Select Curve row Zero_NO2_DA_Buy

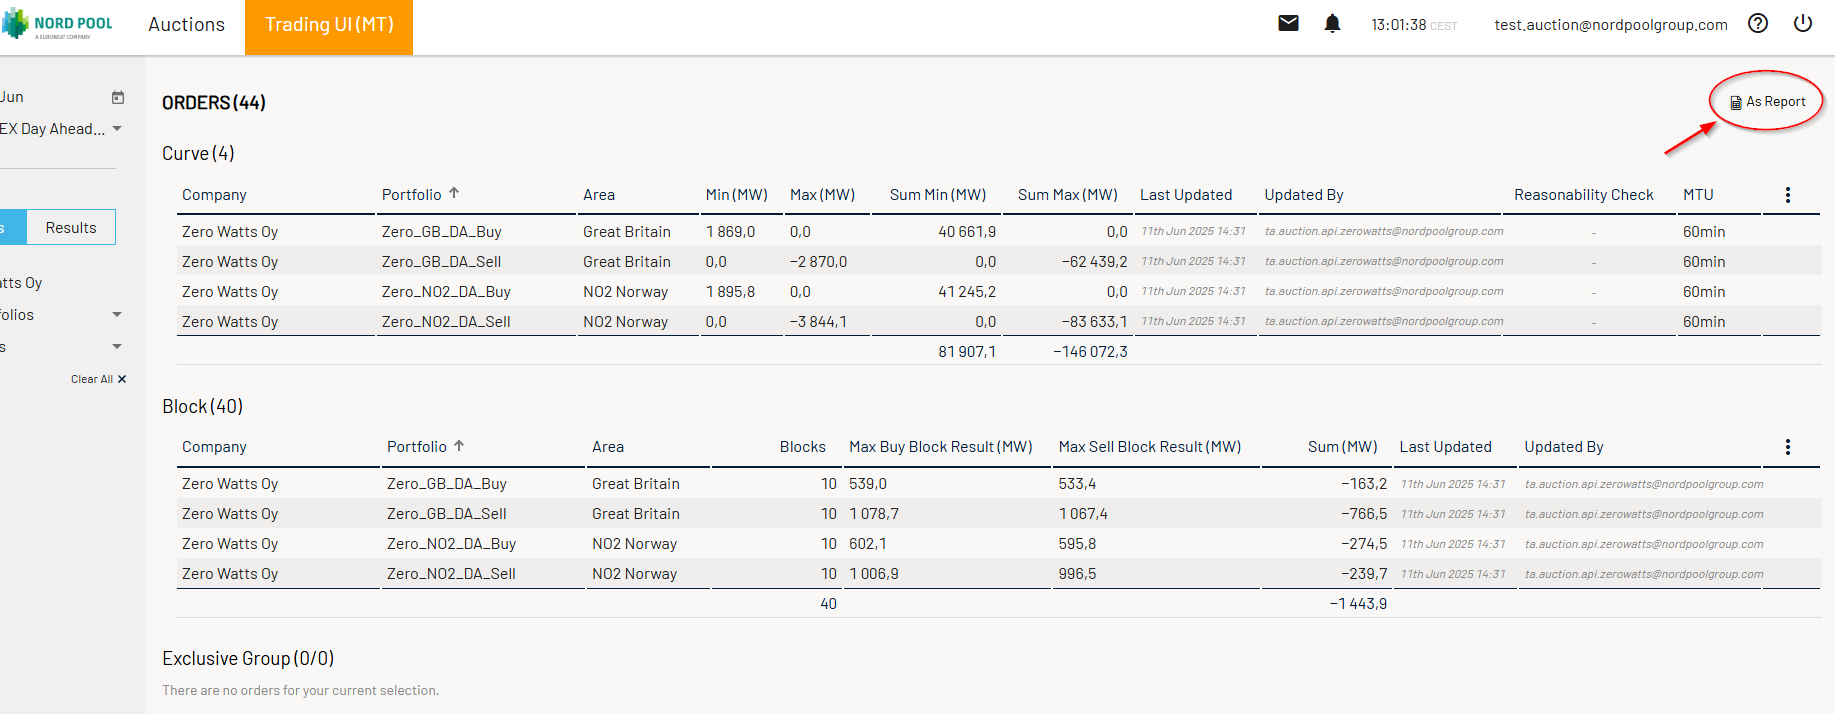coord(998,291)
